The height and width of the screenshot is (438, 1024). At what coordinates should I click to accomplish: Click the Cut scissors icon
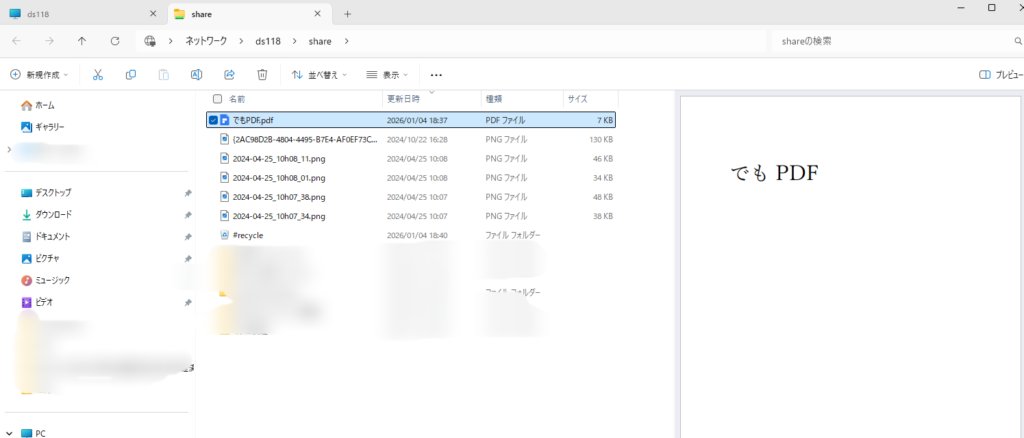click(x=98, y=75)
